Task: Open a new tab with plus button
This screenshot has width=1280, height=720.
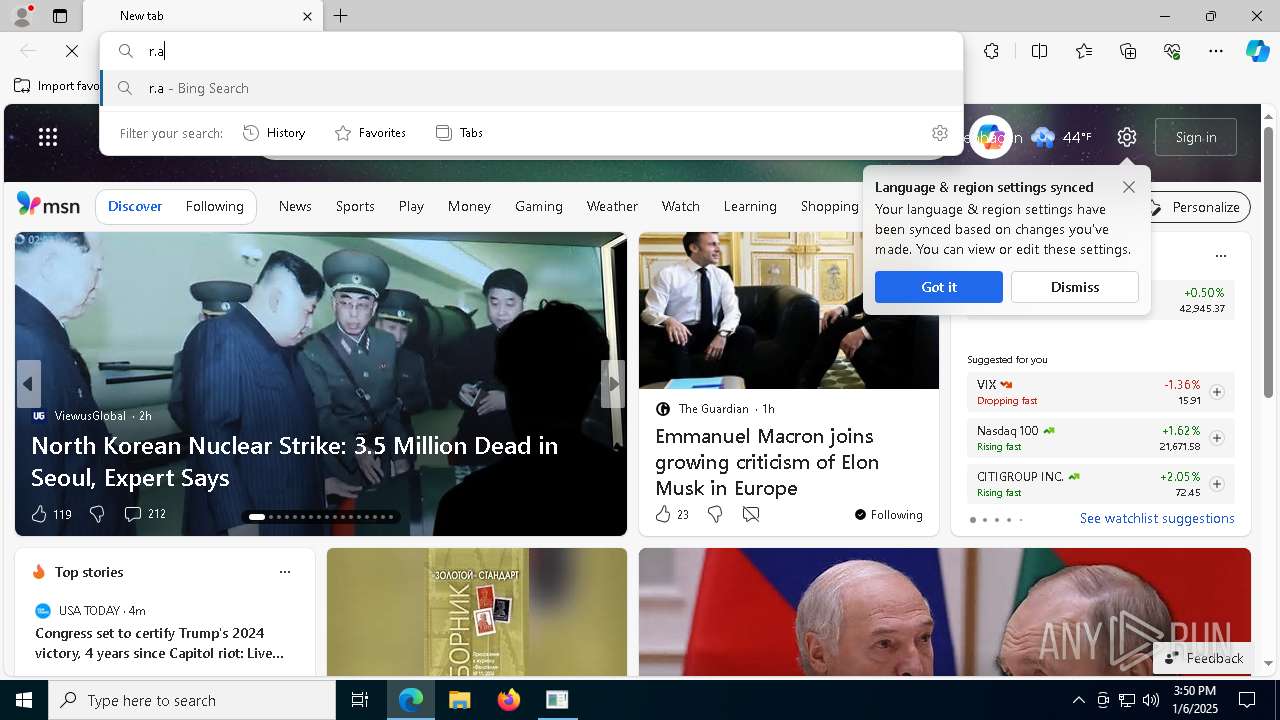Action: 341,16
